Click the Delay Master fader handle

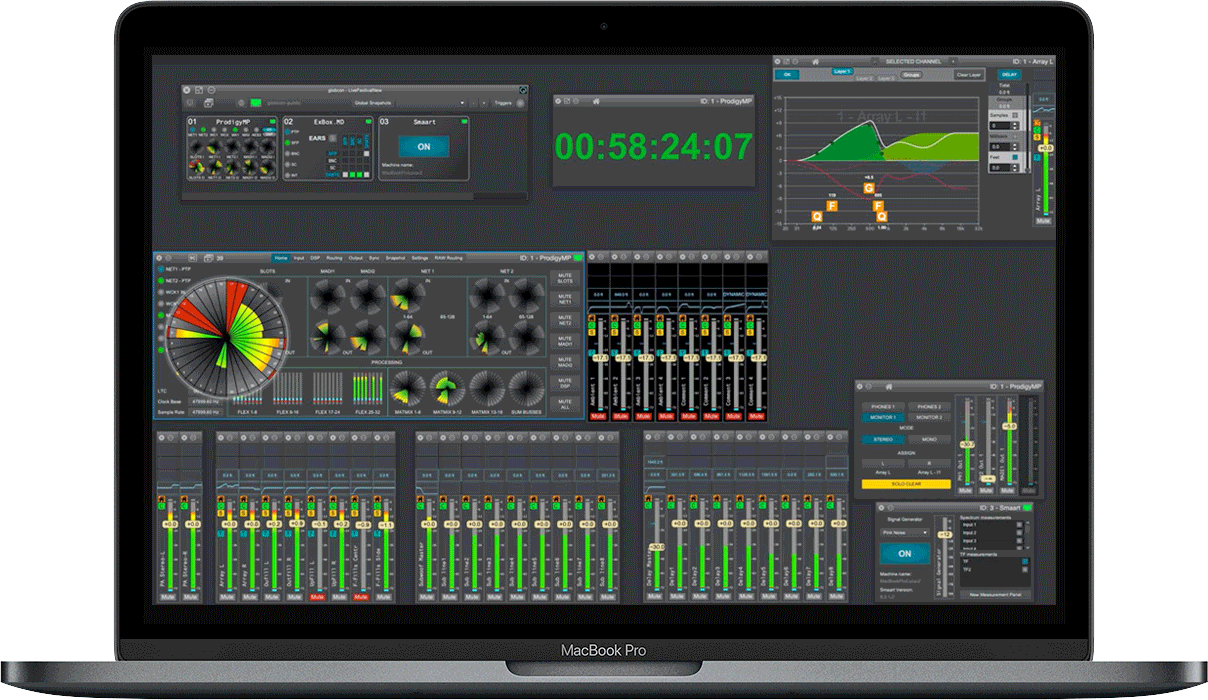(655, 547)
